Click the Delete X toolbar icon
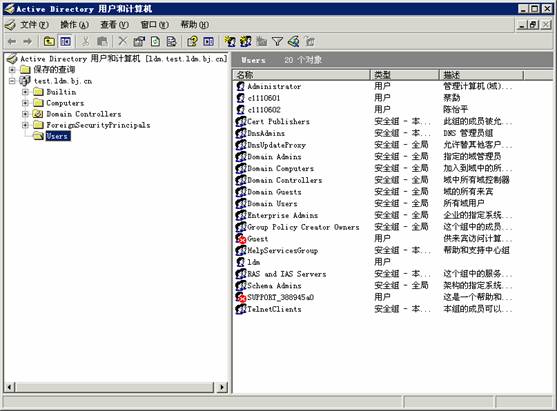The height and width of the screenshot is (411, 557). click(x=123, y=42)
